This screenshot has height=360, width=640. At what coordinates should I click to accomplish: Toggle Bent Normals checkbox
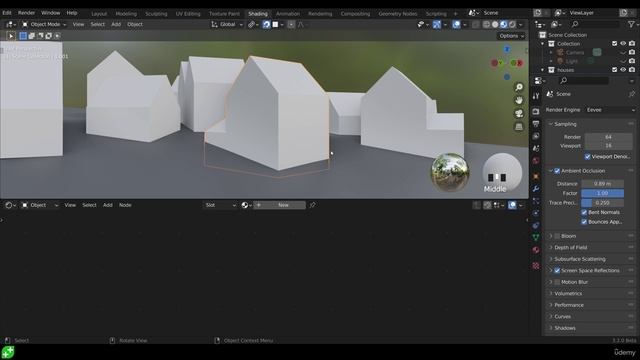pyautogui.click(x=584, y=212)
